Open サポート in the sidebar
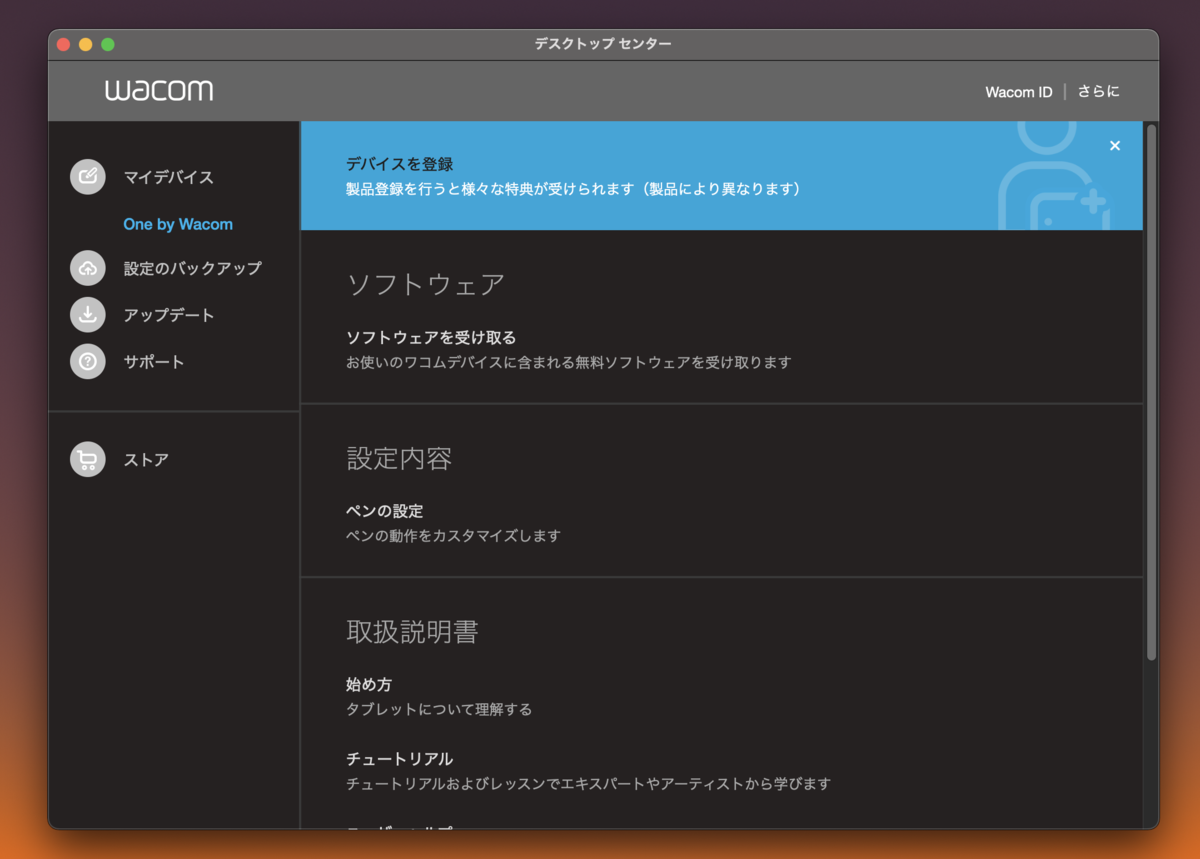 (x=154, y=361)
